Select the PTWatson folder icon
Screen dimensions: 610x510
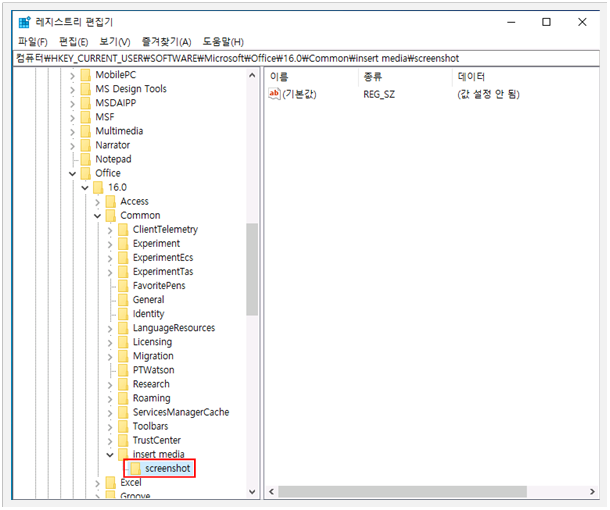(123, 370)
